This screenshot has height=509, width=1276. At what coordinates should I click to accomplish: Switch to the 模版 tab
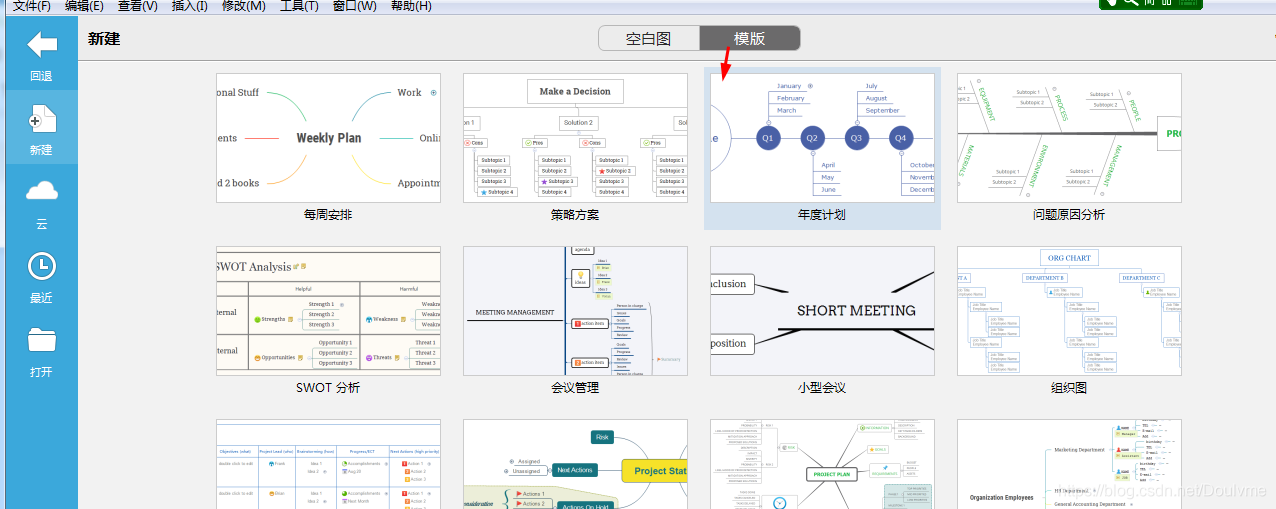click(750, 39)
